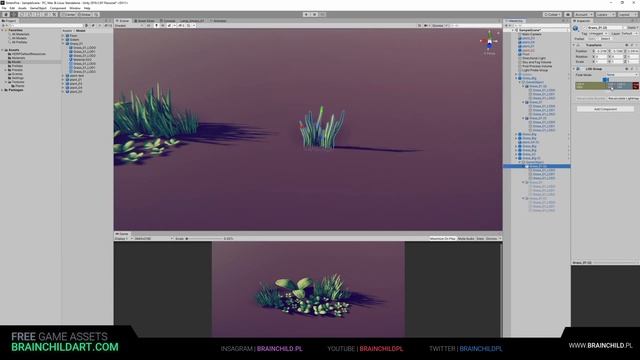Toggle the Static checkbox in Inspector
Screen dimensions: 640x360
[626, 28]
